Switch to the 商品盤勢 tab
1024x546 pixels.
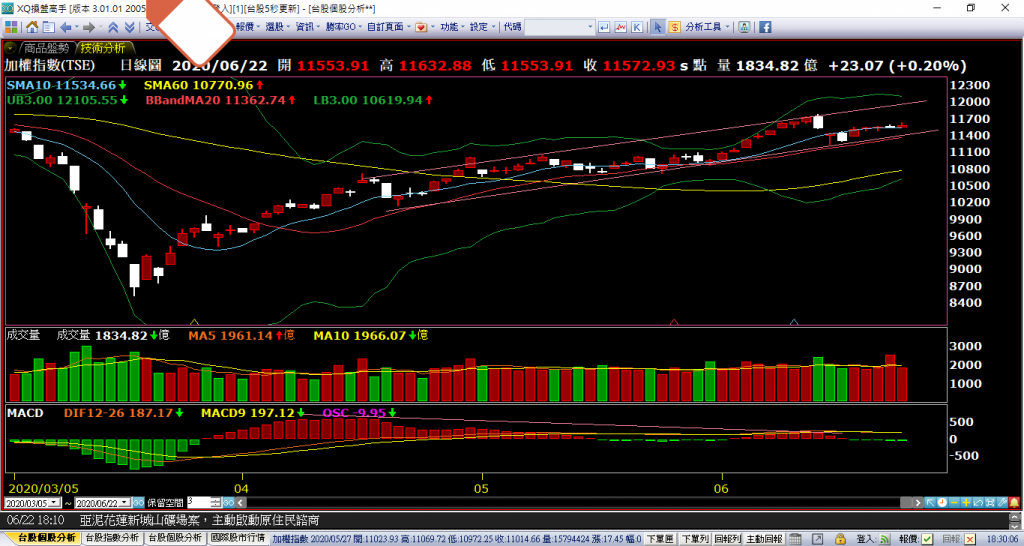[46, 47]
